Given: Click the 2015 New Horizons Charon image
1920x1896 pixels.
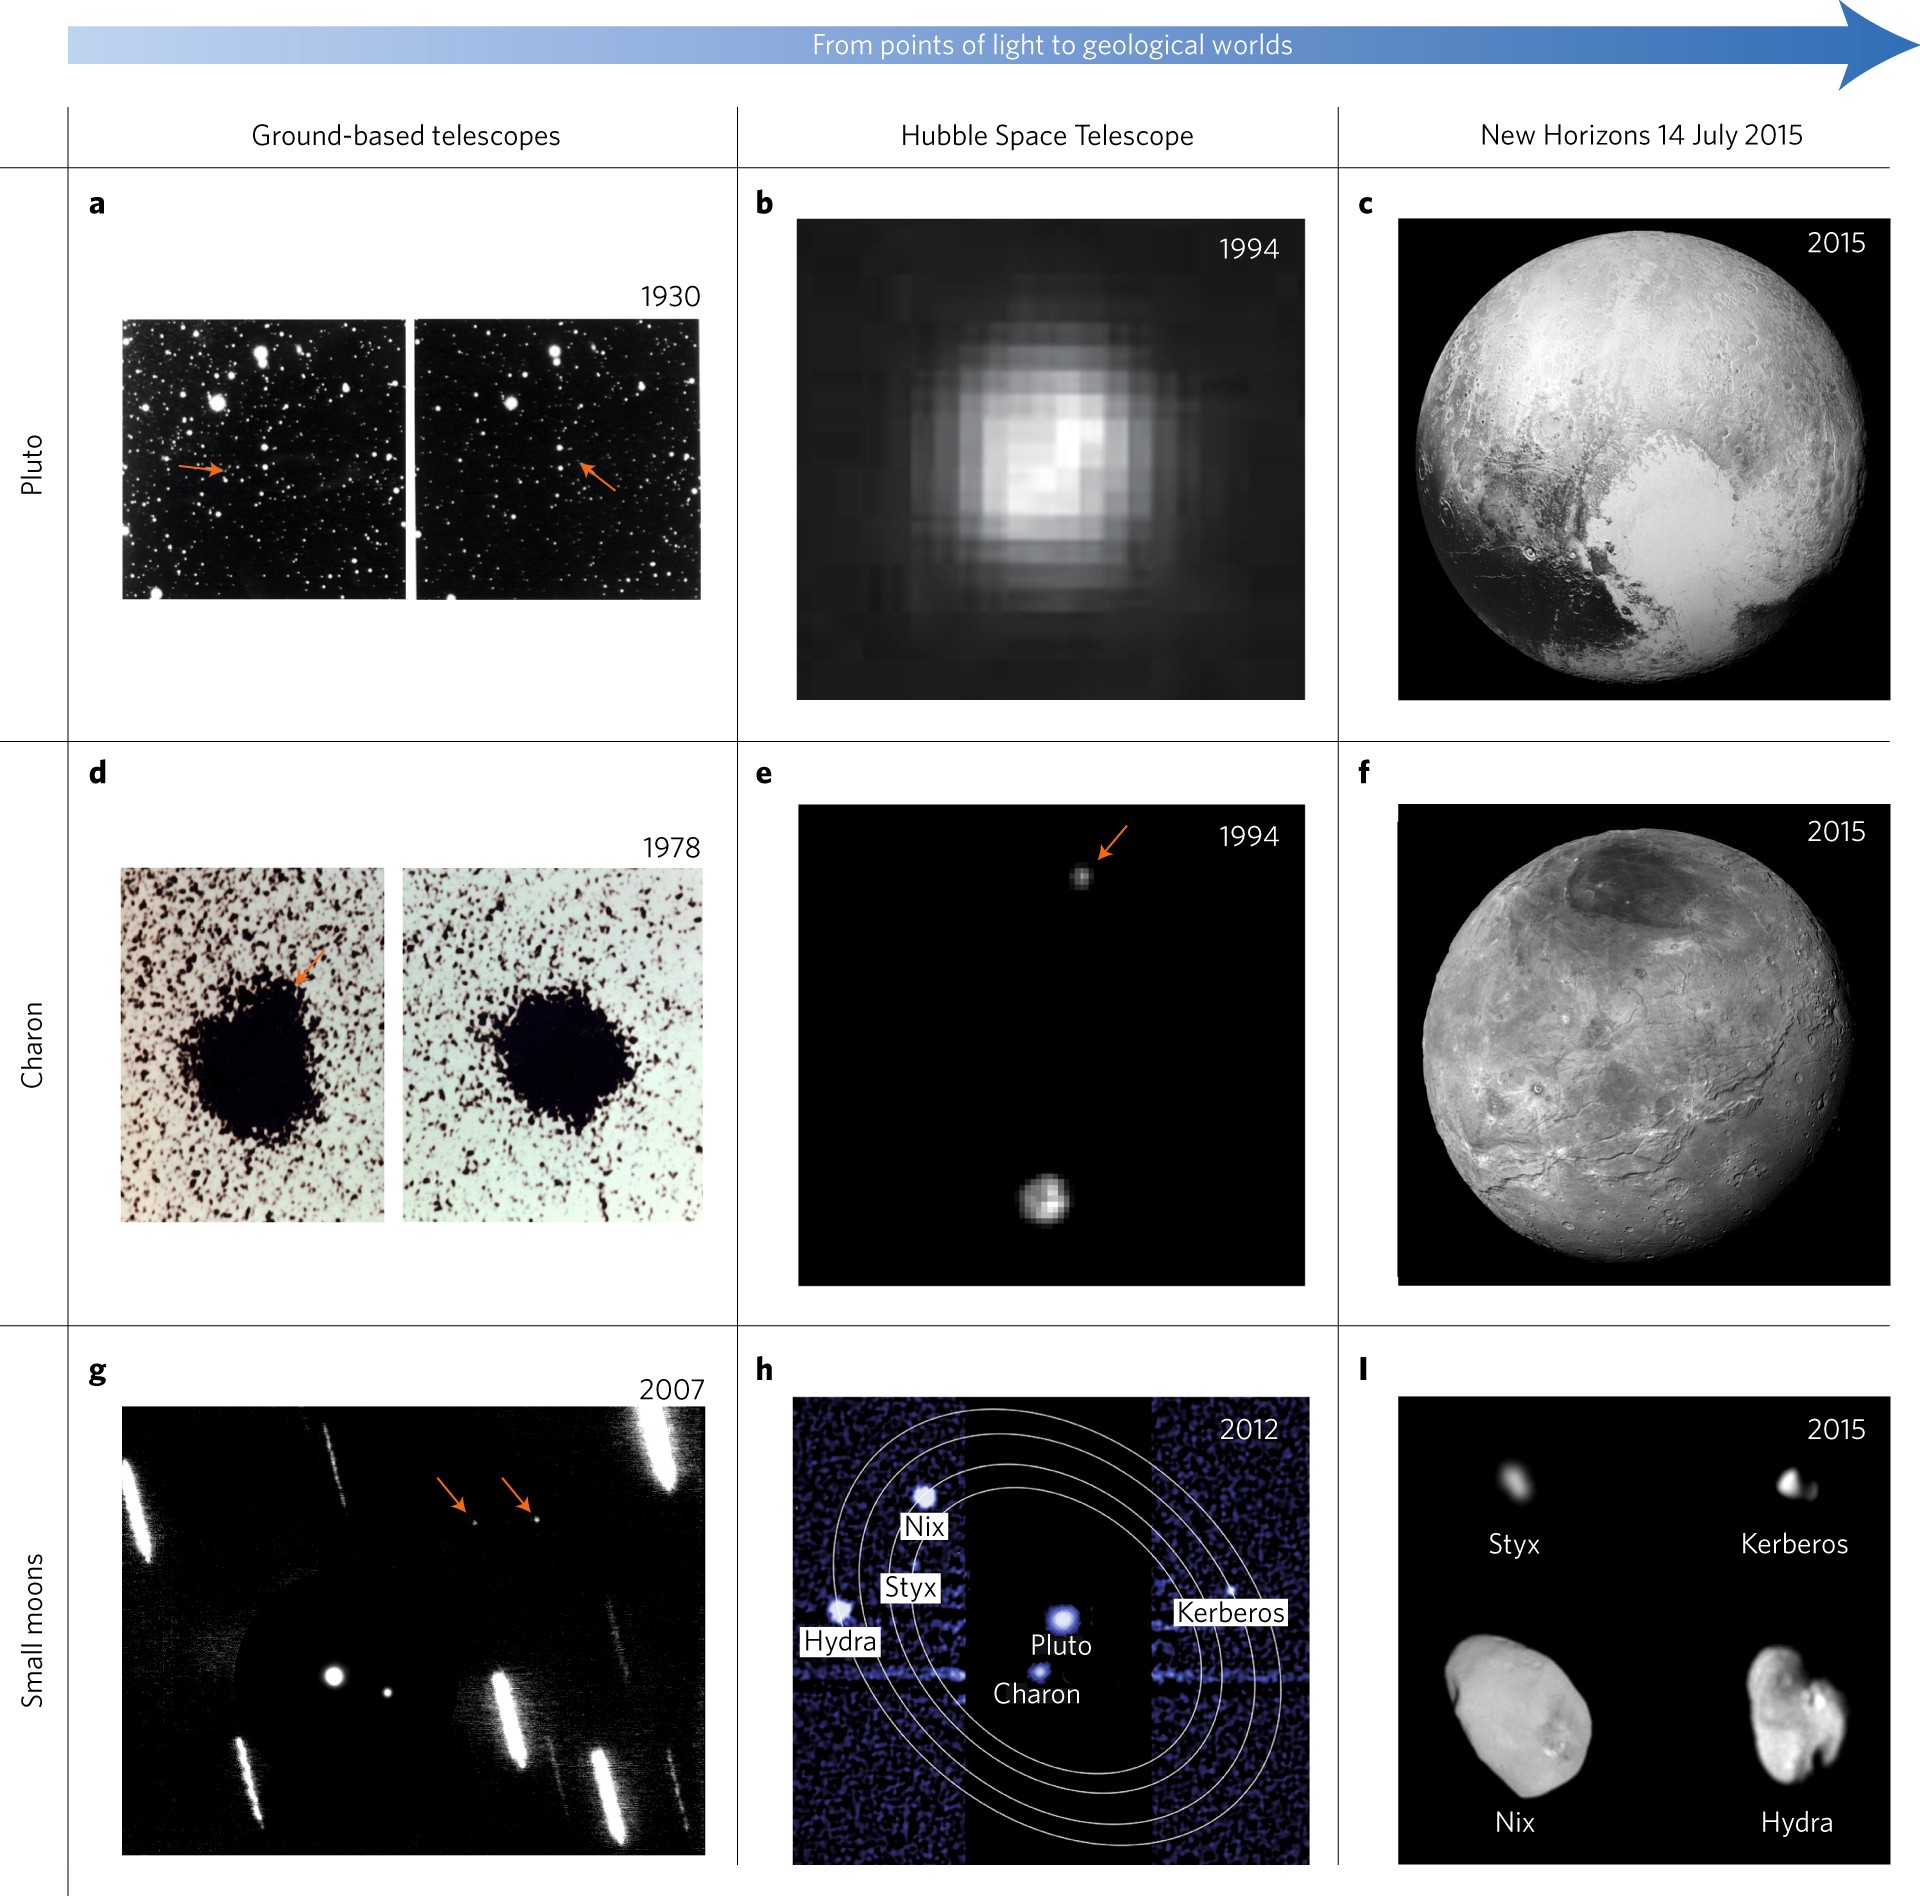Looking at the screenshot, I should click(x=1643, y=1044).
